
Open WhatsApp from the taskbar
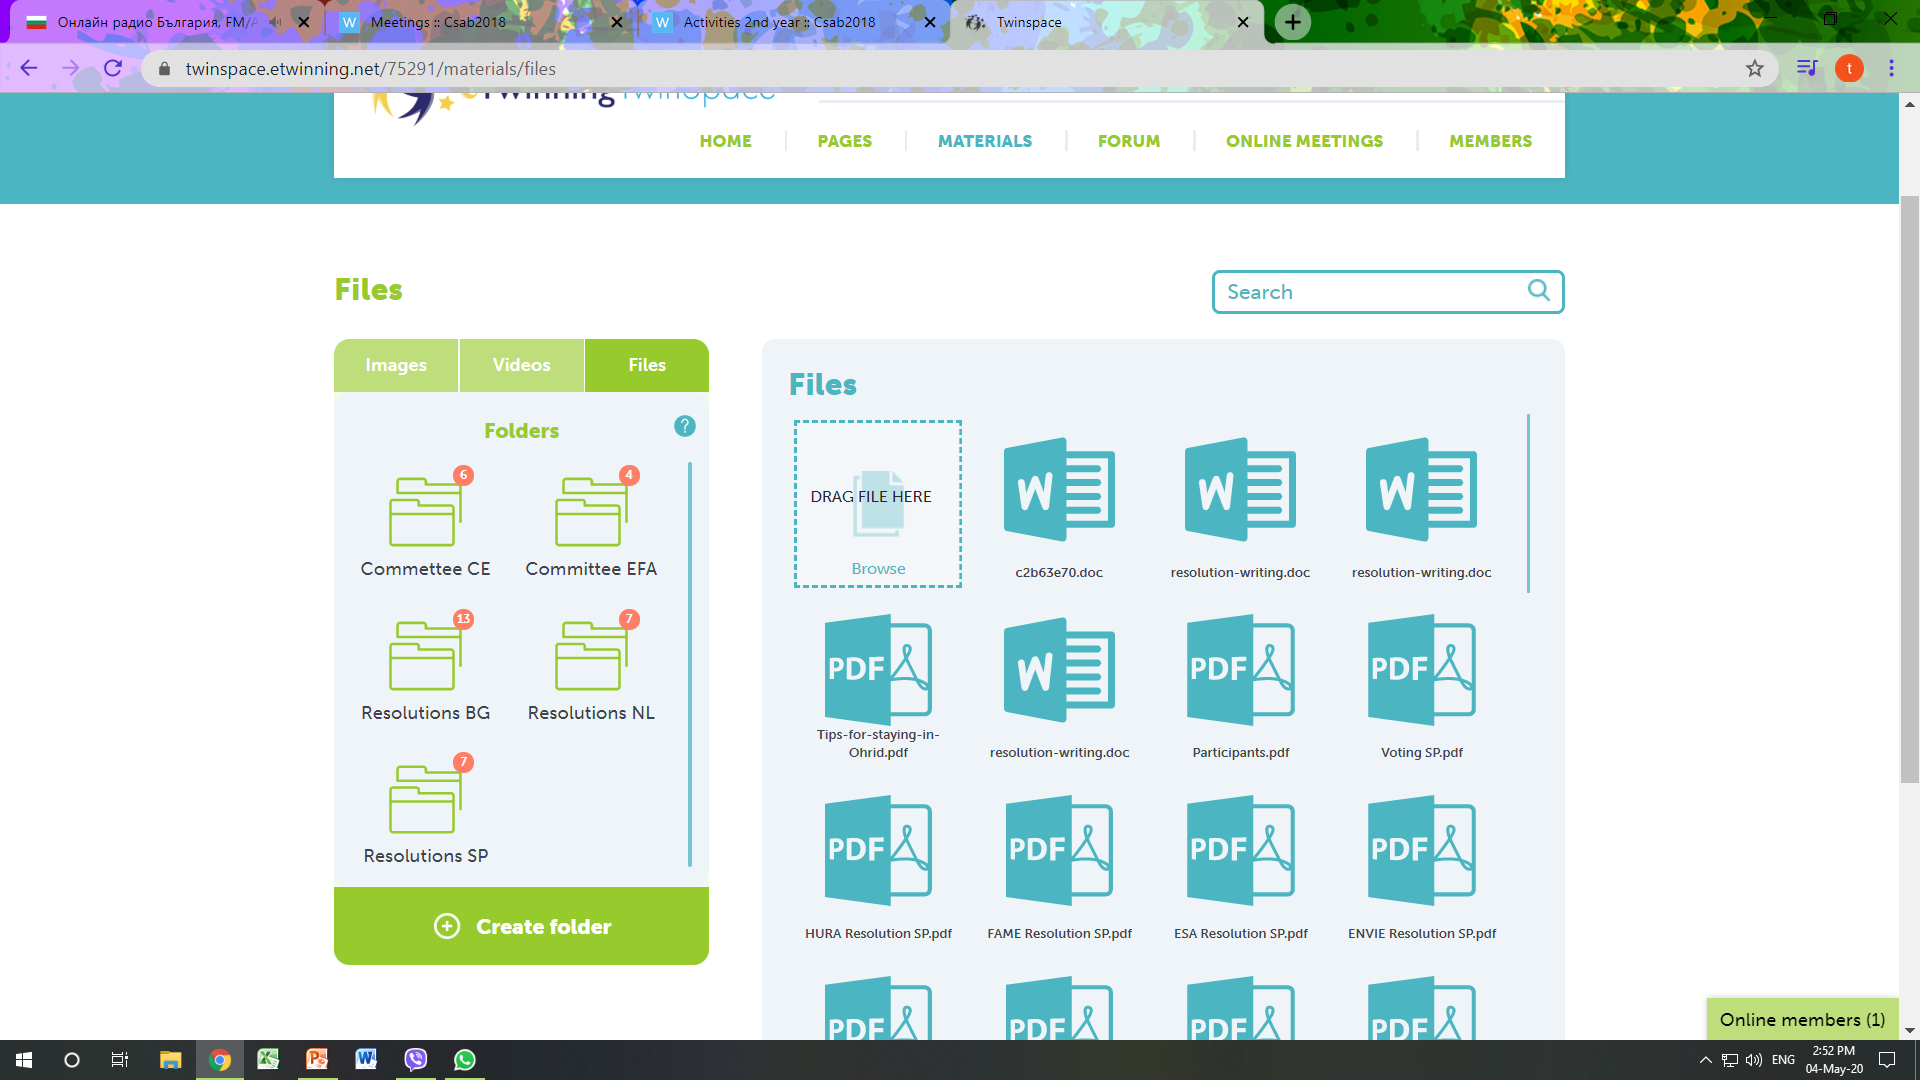point(465,1060)
